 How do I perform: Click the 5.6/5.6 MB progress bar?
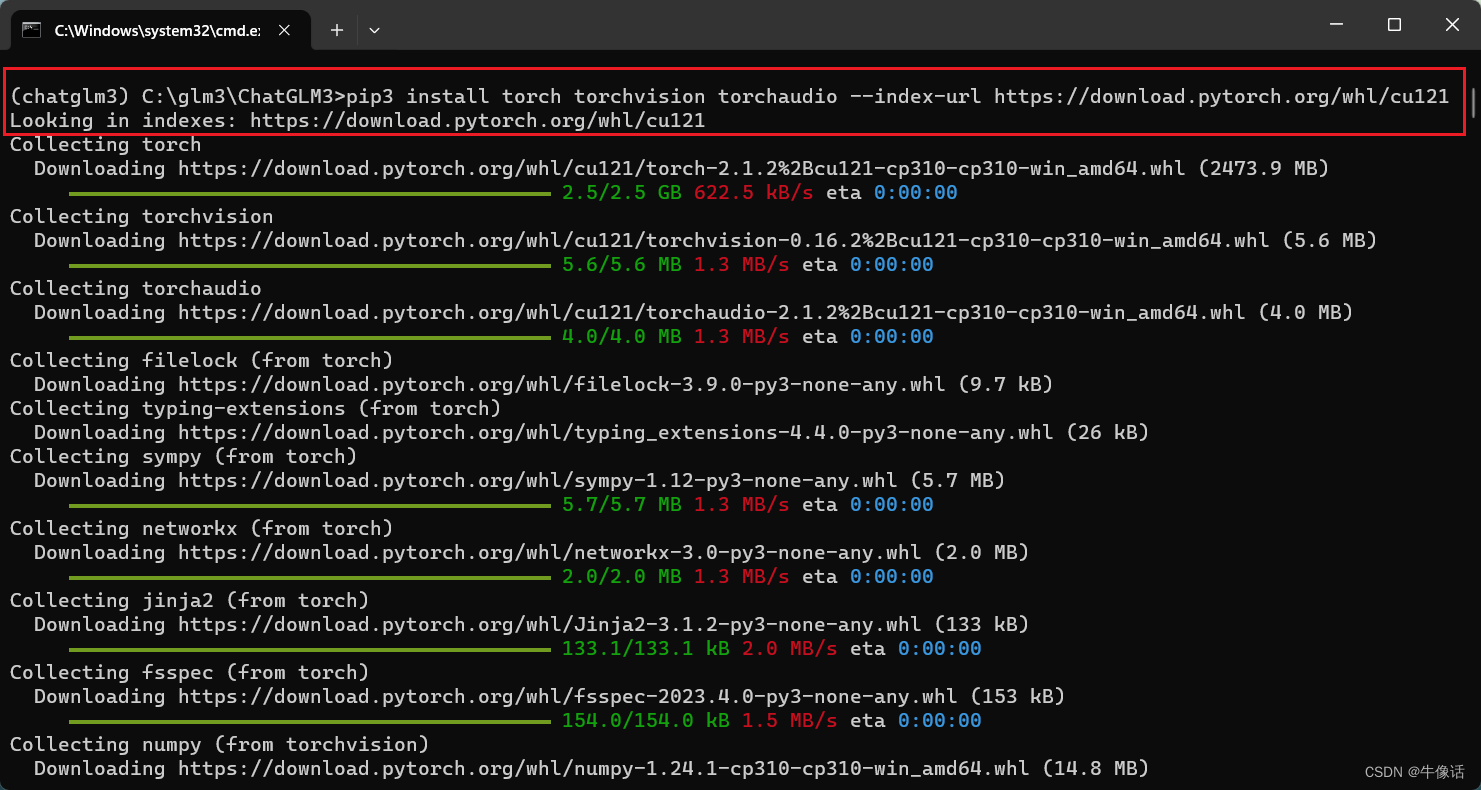[309, 265]
